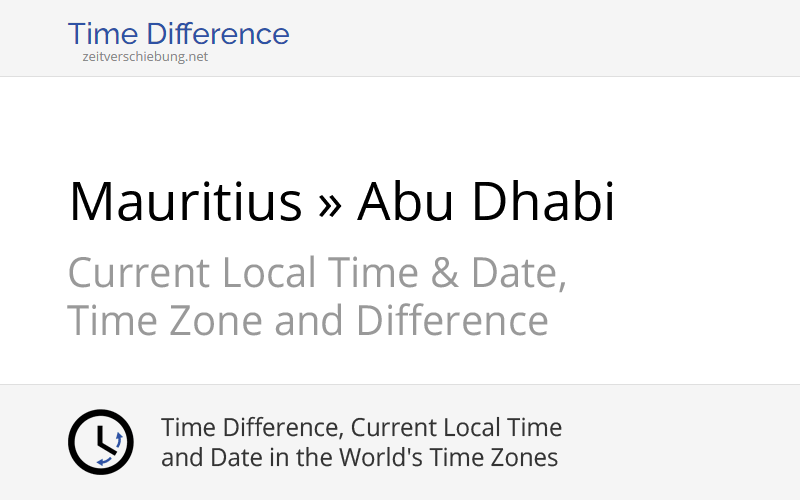This screenshot has height=500, width=800.
Task: Click the » separator in the heading
Action: [x=330, y=202]
